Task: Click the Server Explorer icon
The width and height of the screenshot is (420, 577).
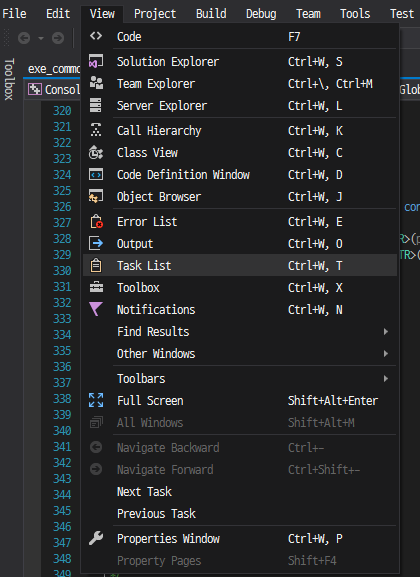Action: (x=95, y=105)
